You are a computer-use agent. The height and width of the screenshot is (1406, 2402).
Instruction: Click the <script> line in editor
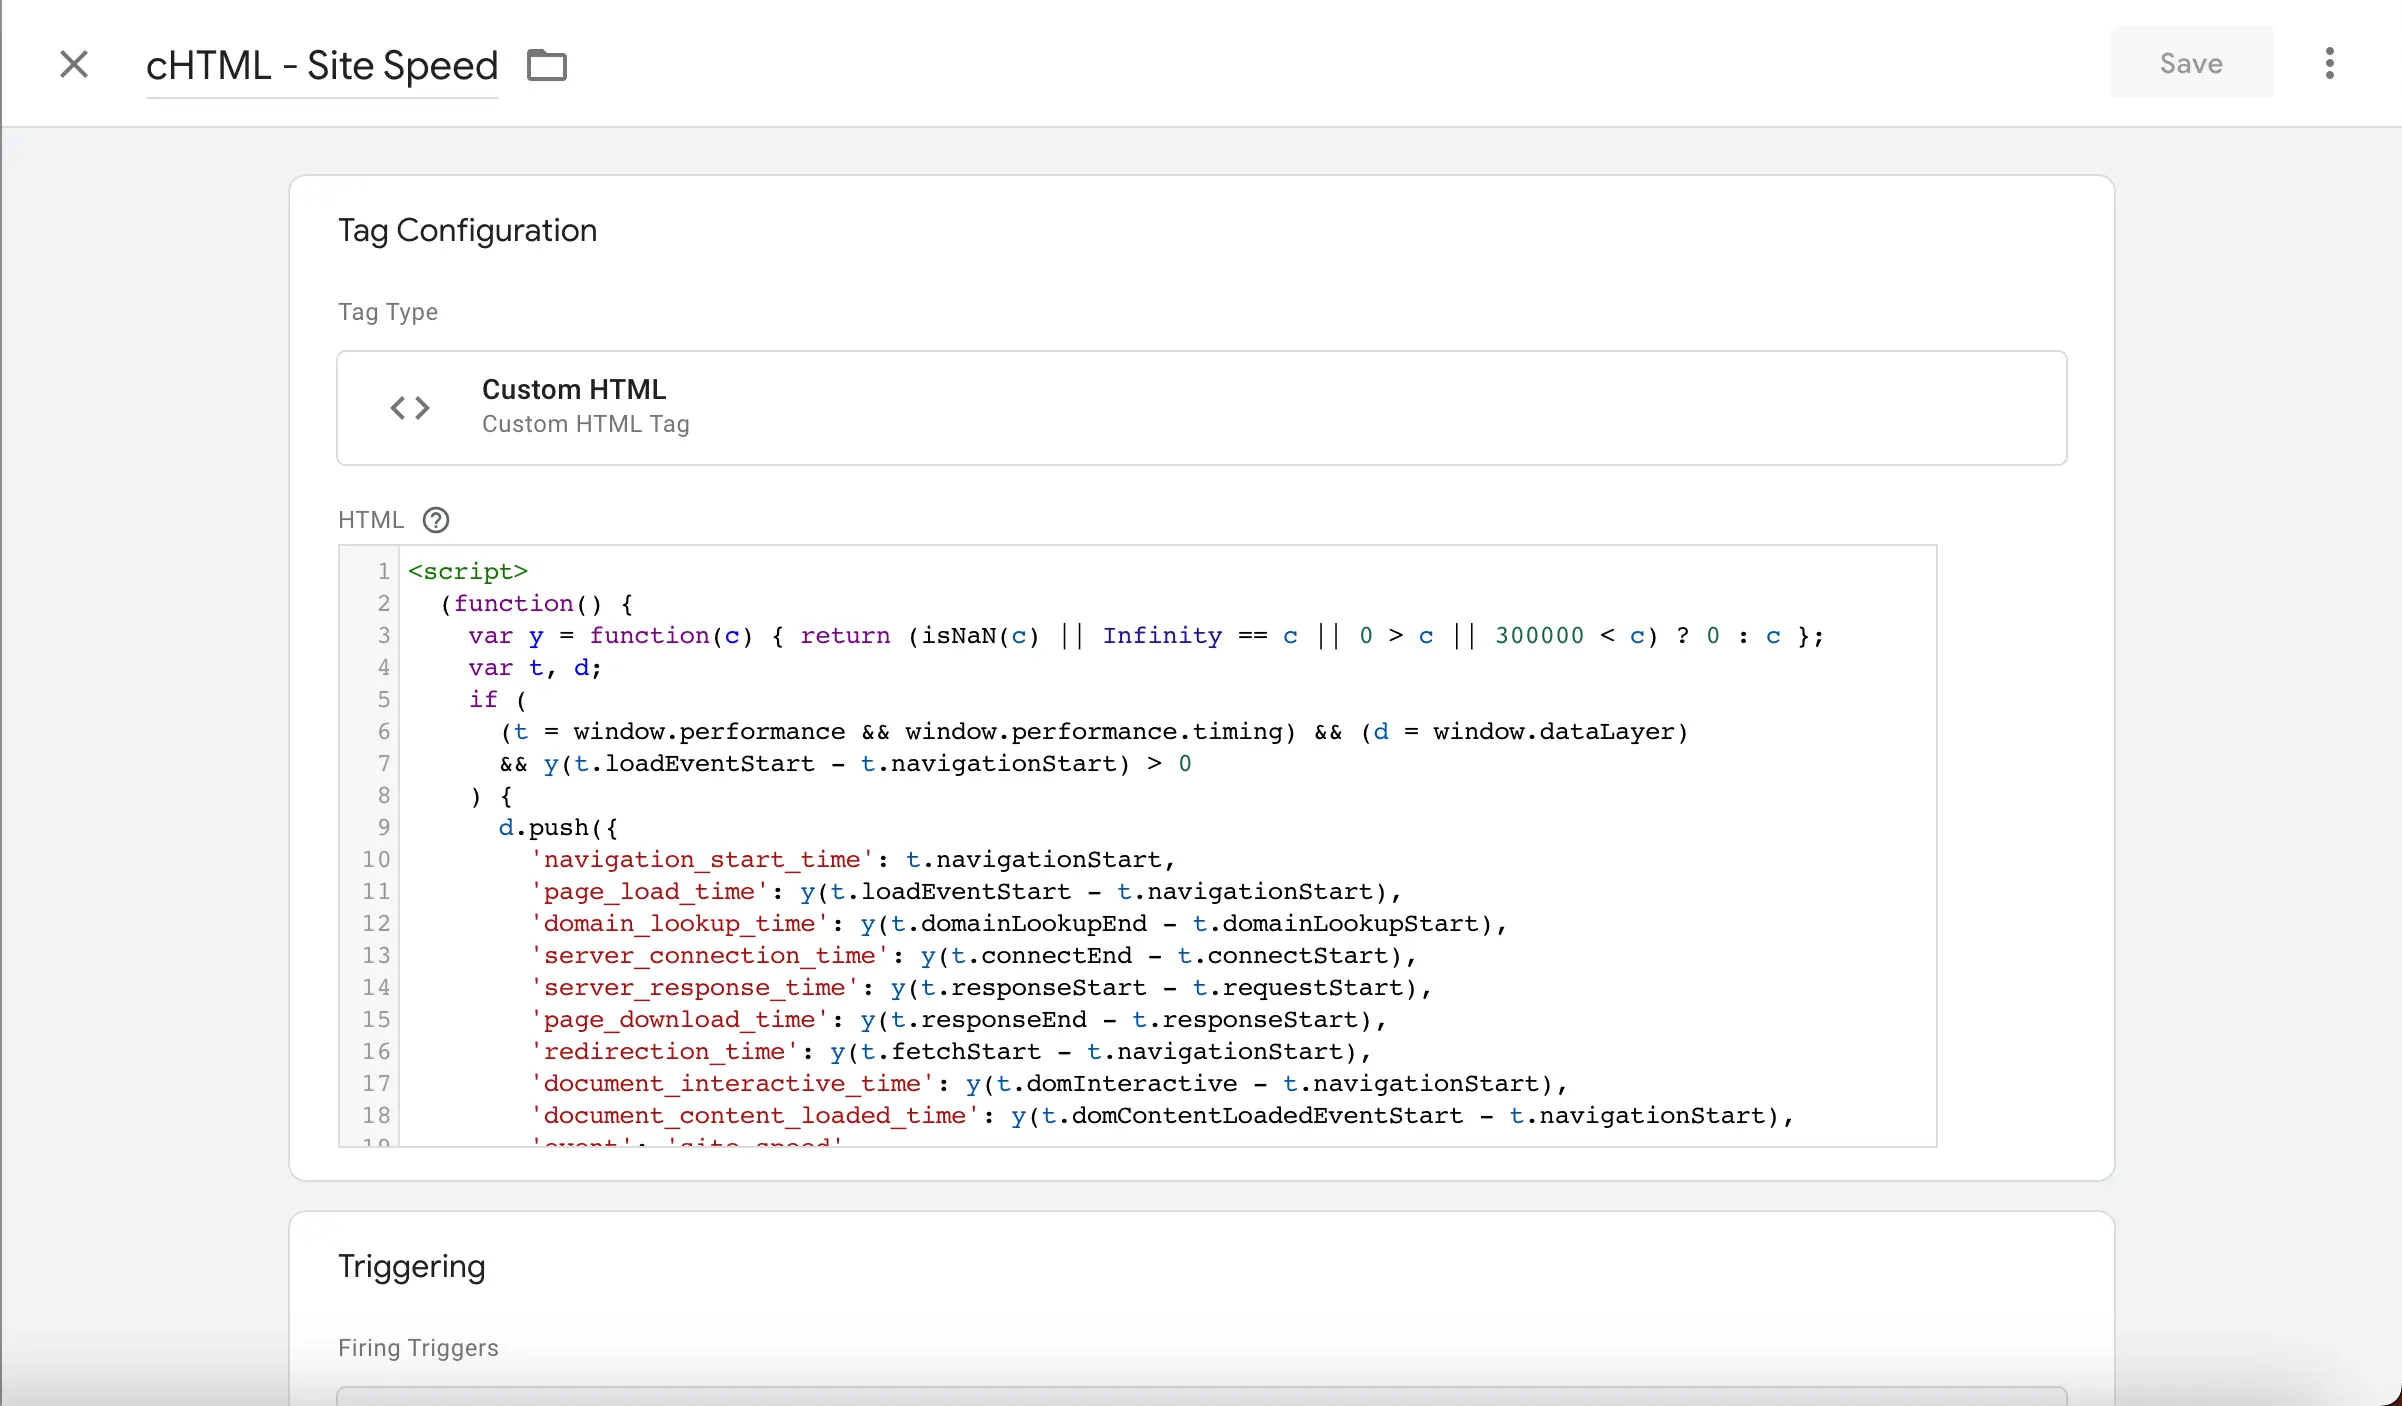point(468,571)
